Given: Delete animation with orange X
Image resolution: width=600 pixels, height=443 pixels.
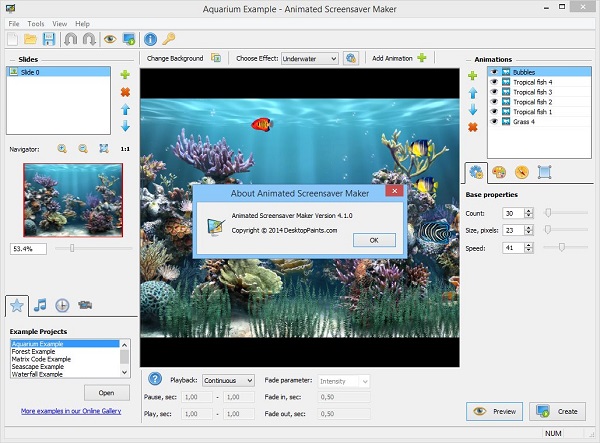Looking at the screenshot, I should (473, 127).
